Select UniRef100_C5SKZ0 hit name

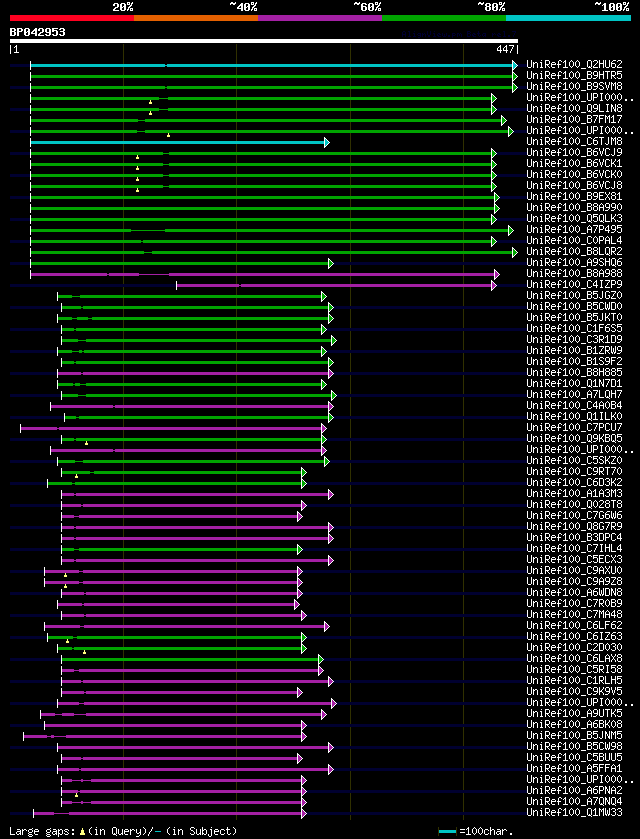tap(574, 461)
